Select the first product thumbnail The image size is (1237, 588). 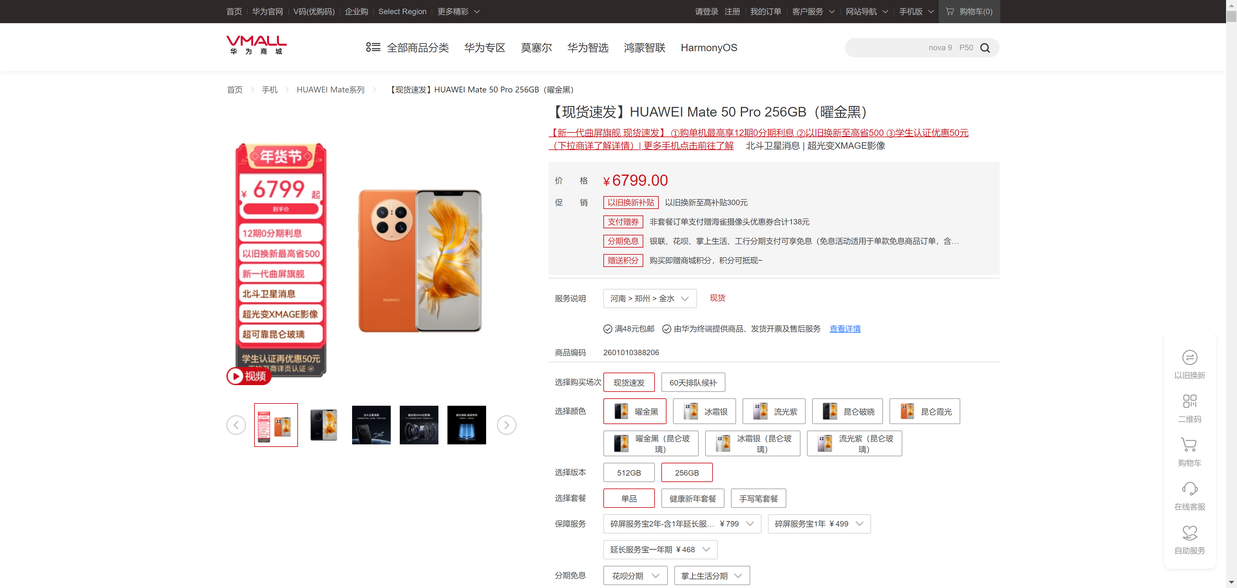[x=276, y=425]
